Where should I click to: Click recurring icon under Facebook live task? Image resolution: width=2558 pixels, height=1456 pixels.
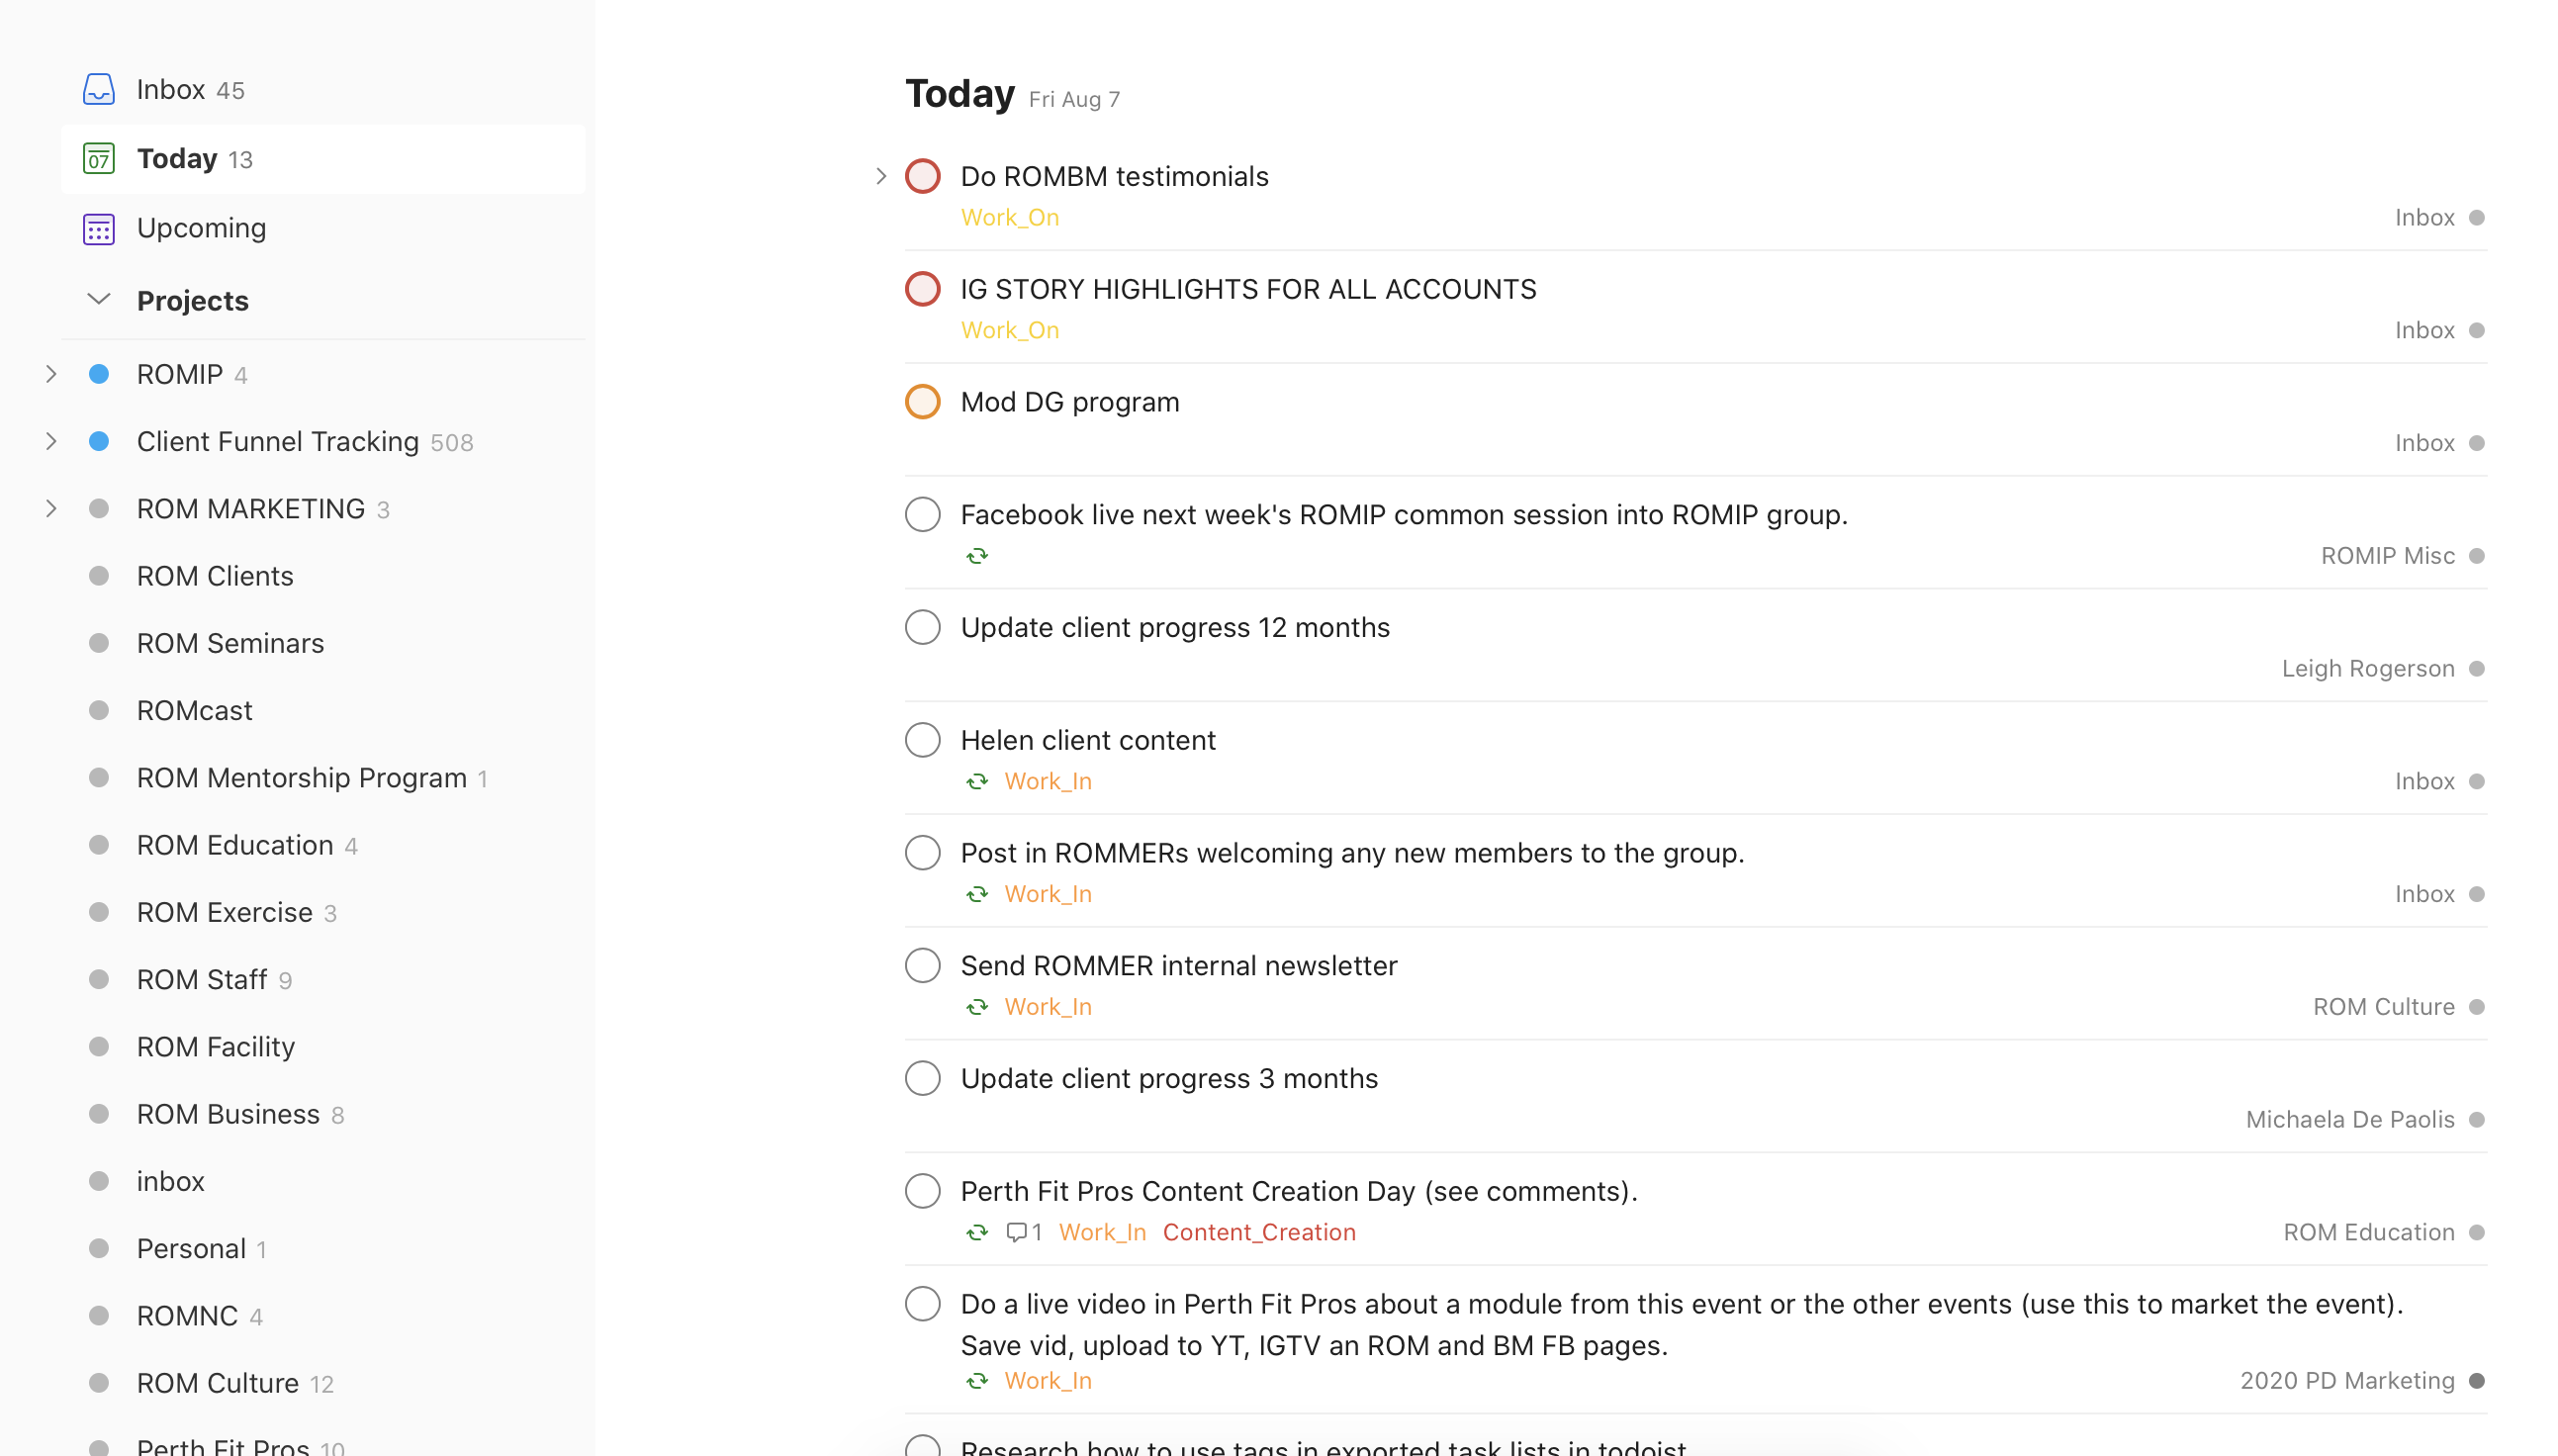click(x=976, y=555)
